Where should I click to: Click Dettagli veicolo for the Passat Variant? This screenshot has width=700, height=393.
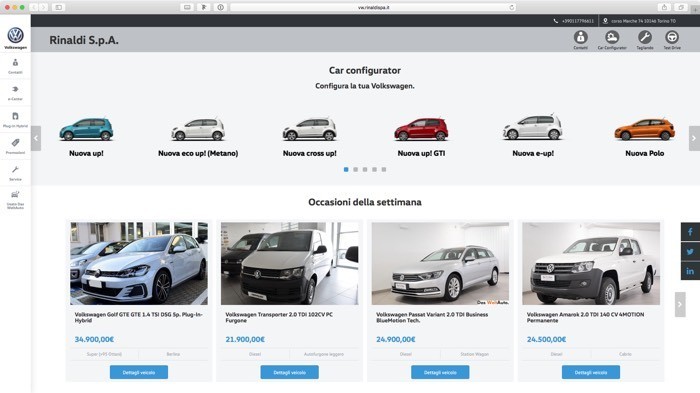point(440,372)
